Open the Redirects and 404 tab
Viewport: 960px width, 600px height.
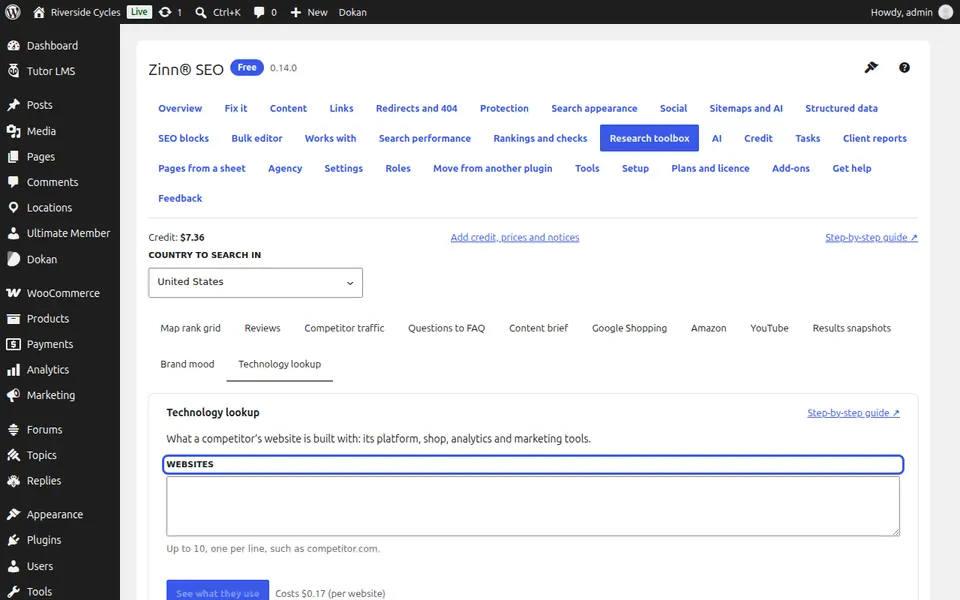(416, 108)
